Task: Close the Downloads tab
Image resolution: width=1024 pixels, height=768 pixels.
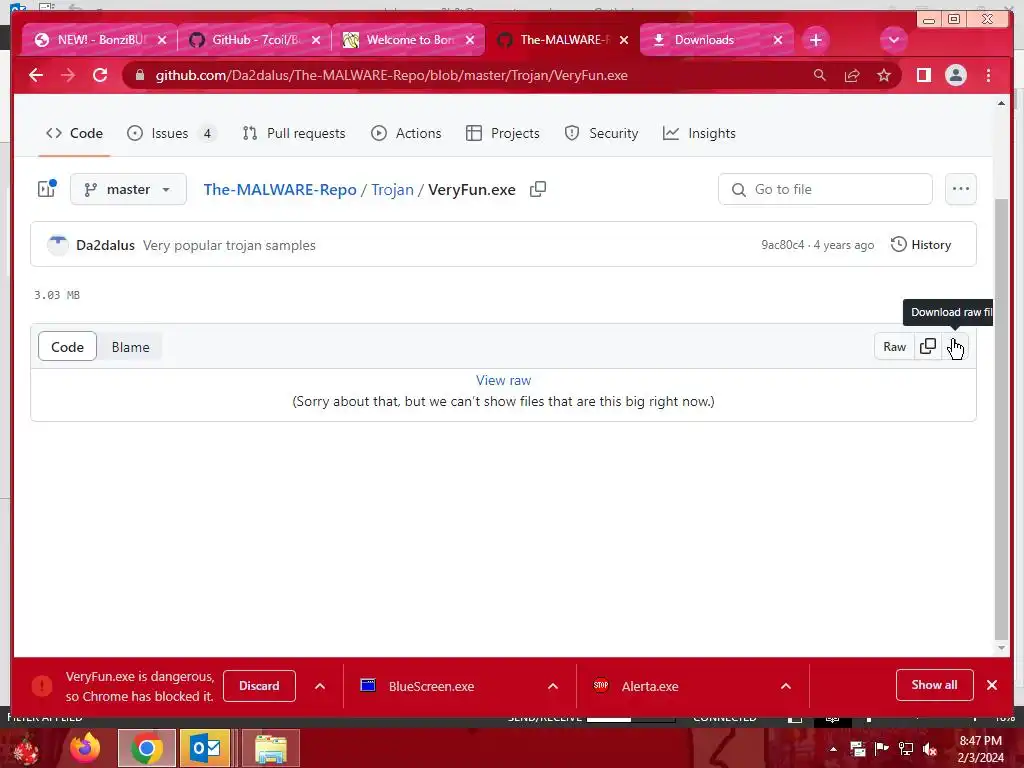Action: click(778, 40)
